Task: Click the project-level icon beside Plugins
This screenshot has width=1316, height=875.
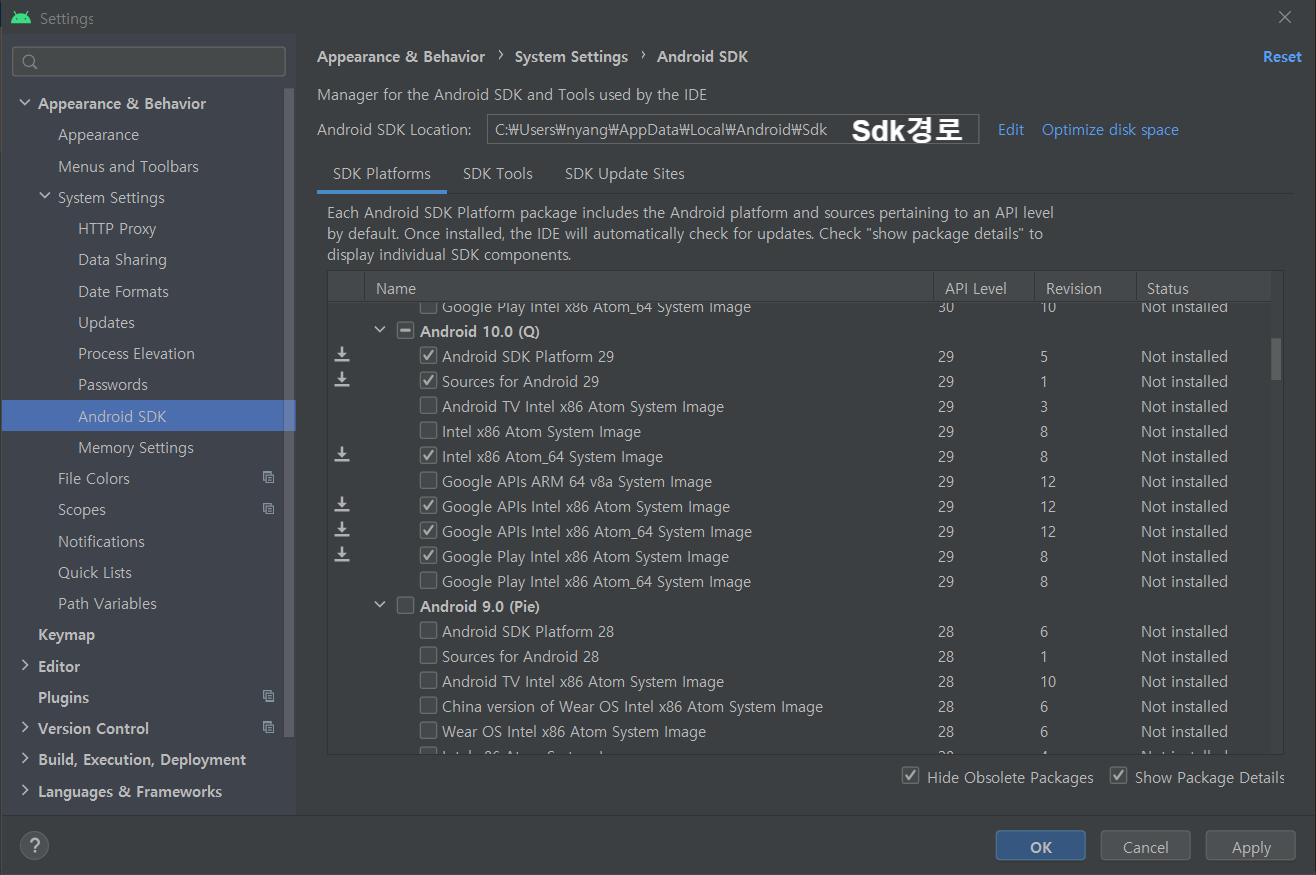Action: click(268, 696)
